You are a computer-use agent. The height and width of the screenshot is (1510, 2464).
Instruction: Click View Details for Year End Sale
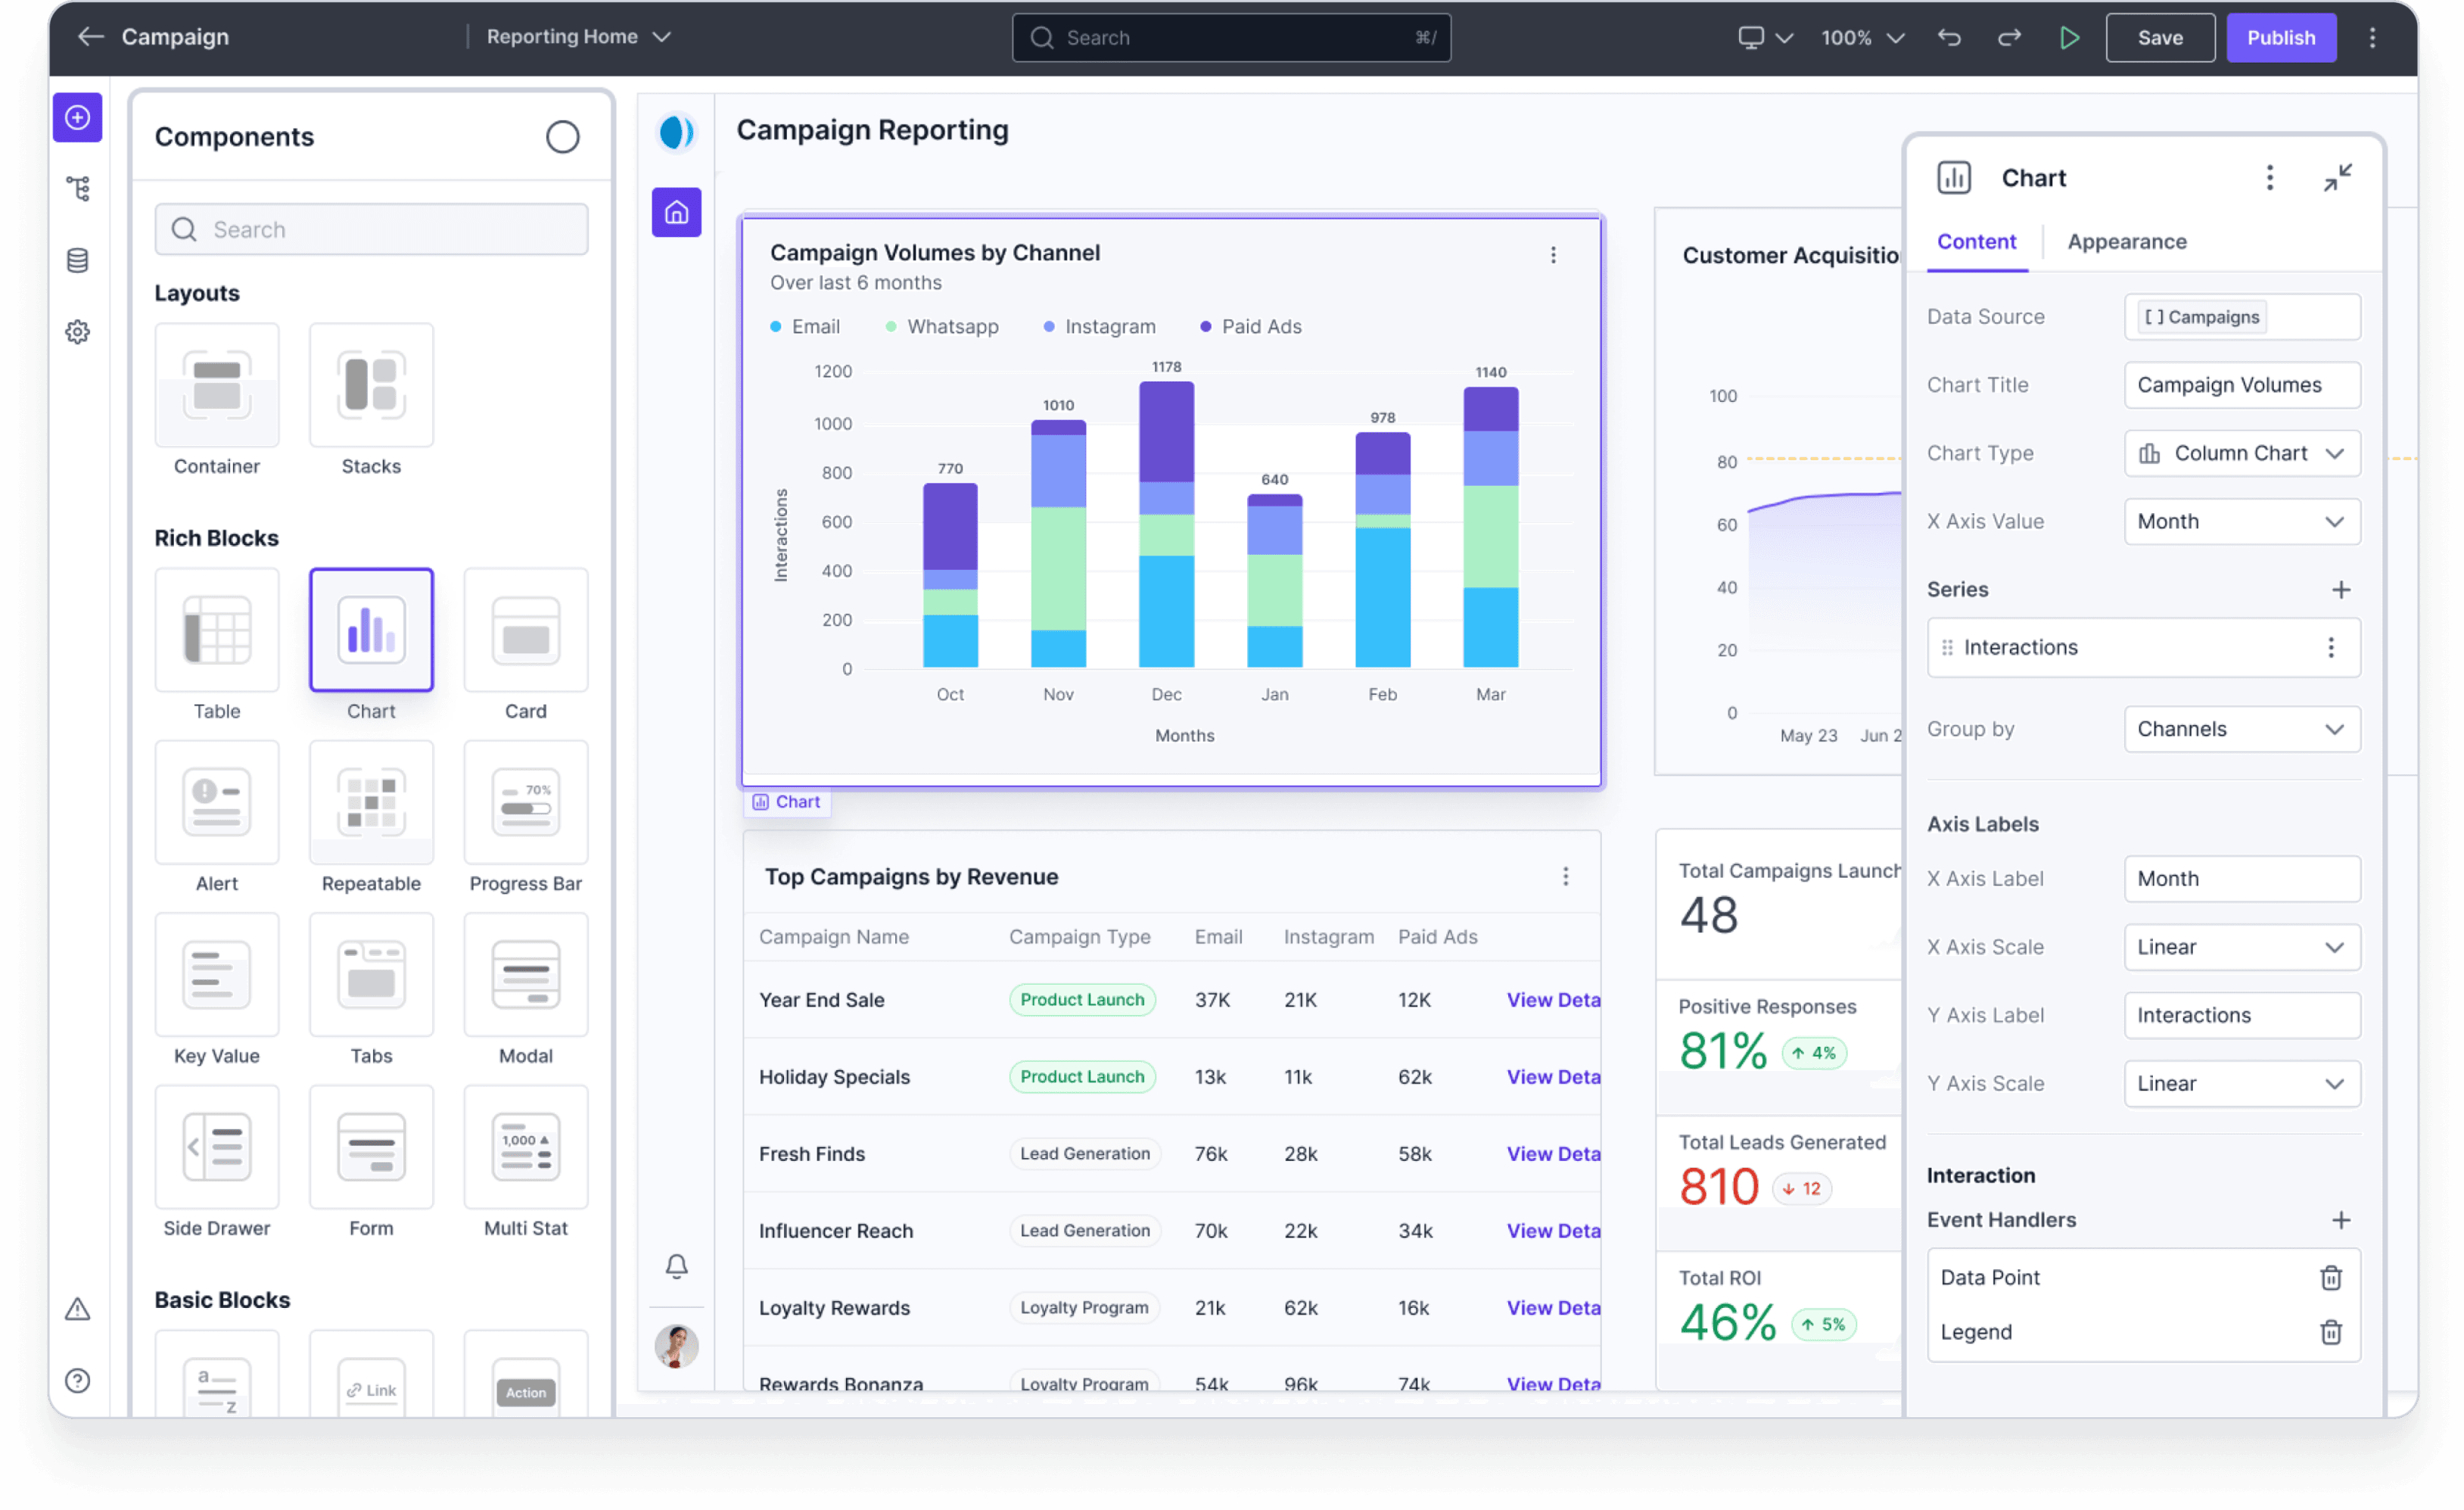(x=1553, y=1000)
